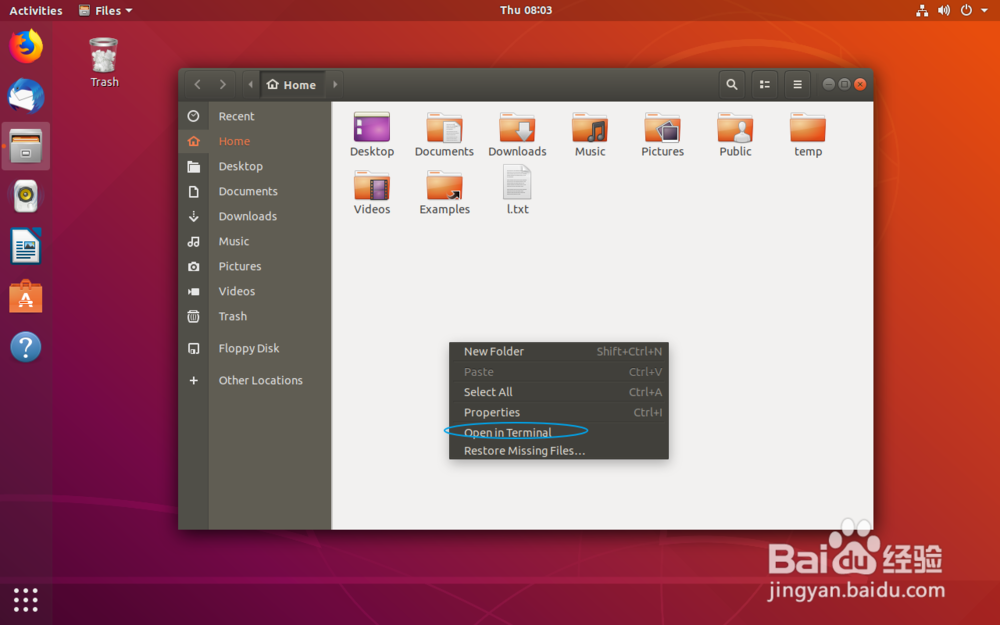Choose New Folder from context menu
1000x625 pixels.
coord(559,351)
